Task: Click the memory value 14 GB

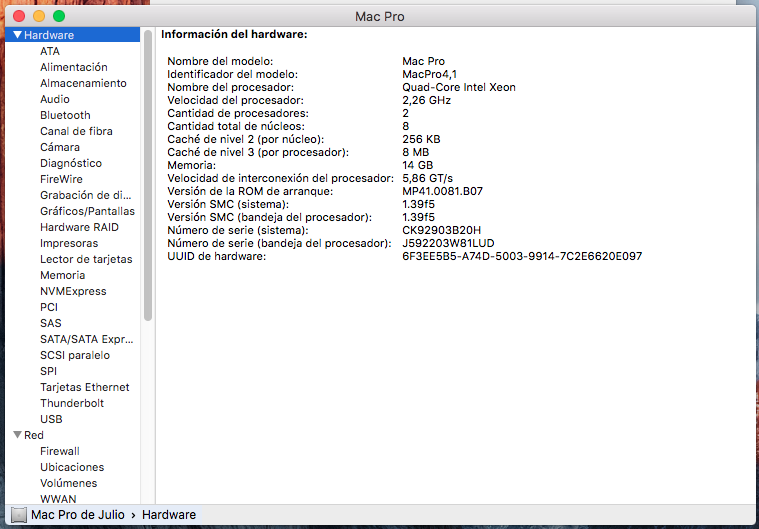Action: [x=418, y=165]
